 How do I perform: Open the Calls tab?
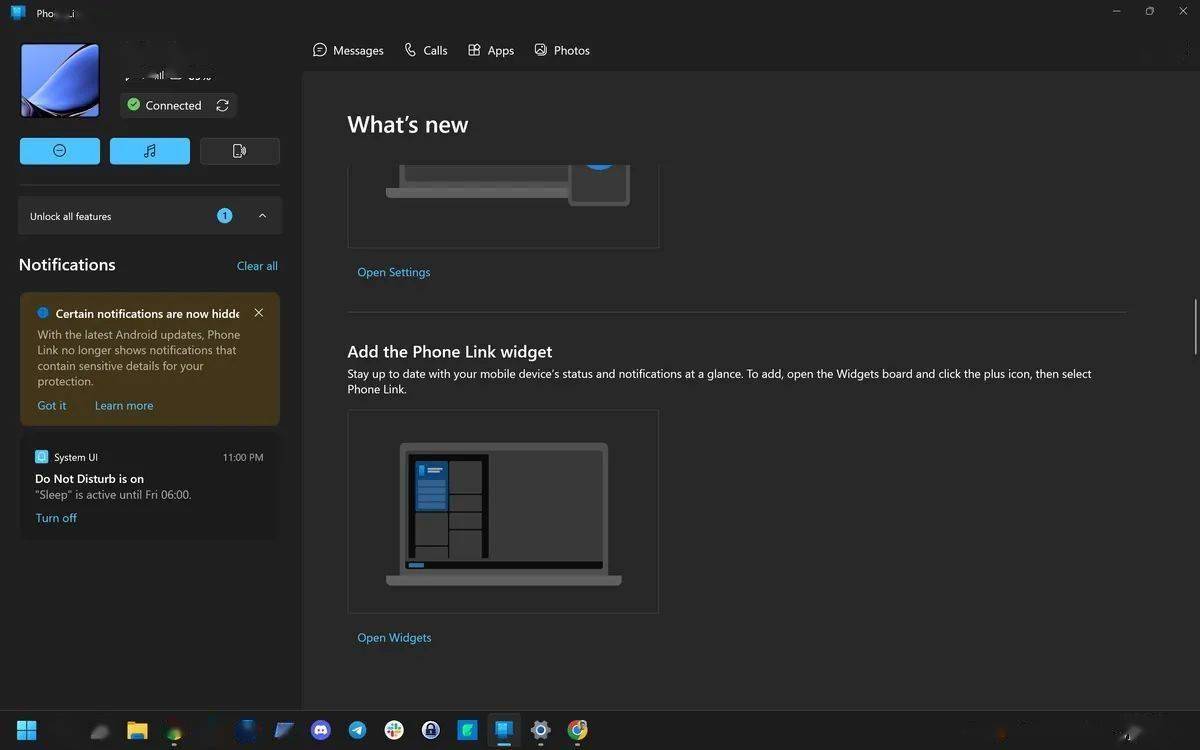425,50
